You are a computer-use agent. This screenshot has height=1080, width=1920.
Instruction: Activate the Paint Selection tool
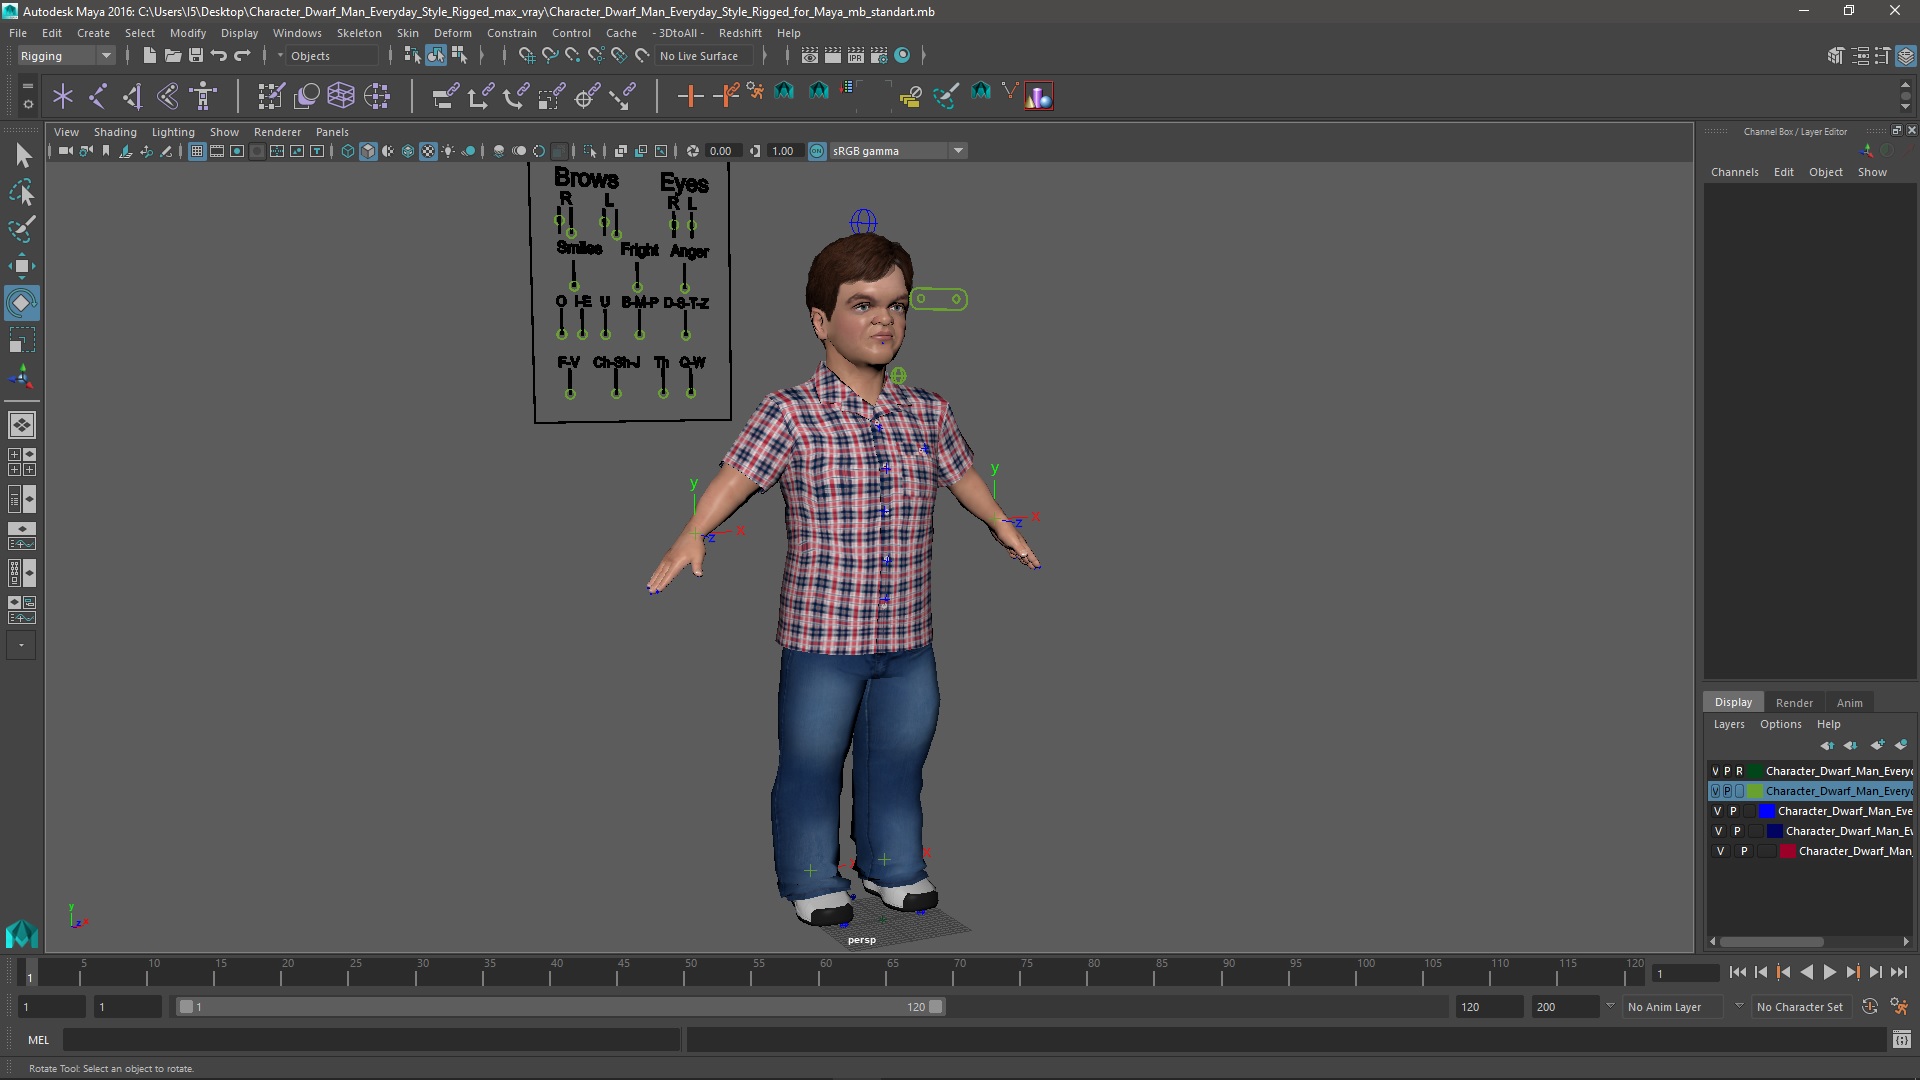[22, 229]
